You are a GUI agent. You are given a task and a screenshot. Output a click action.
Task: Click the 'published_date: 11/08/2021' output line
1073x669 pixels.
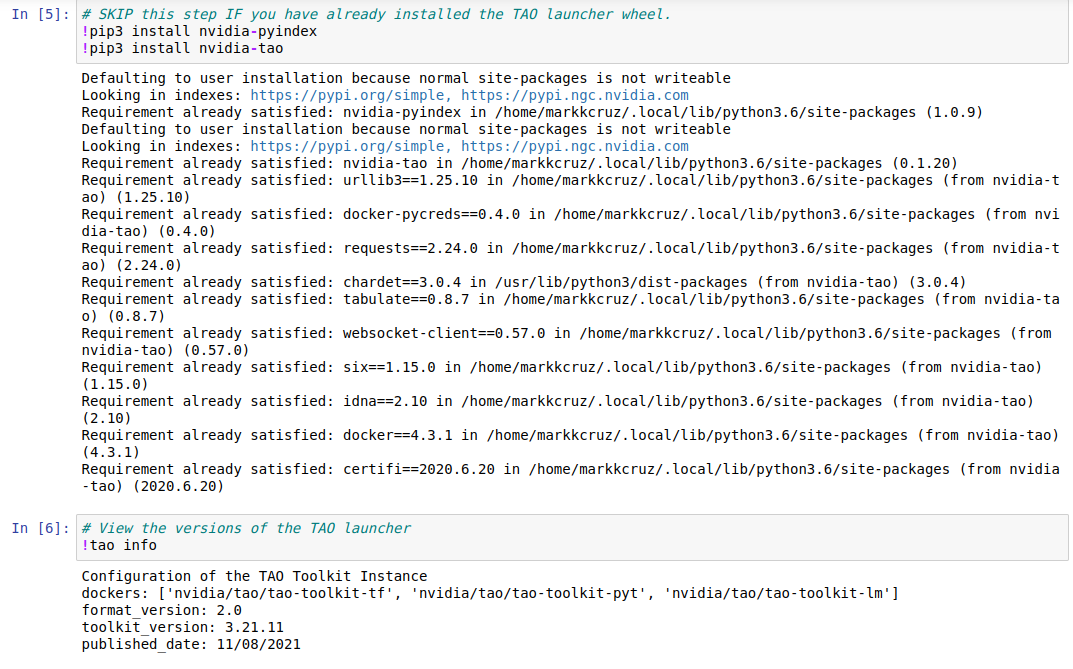[191, 644]
